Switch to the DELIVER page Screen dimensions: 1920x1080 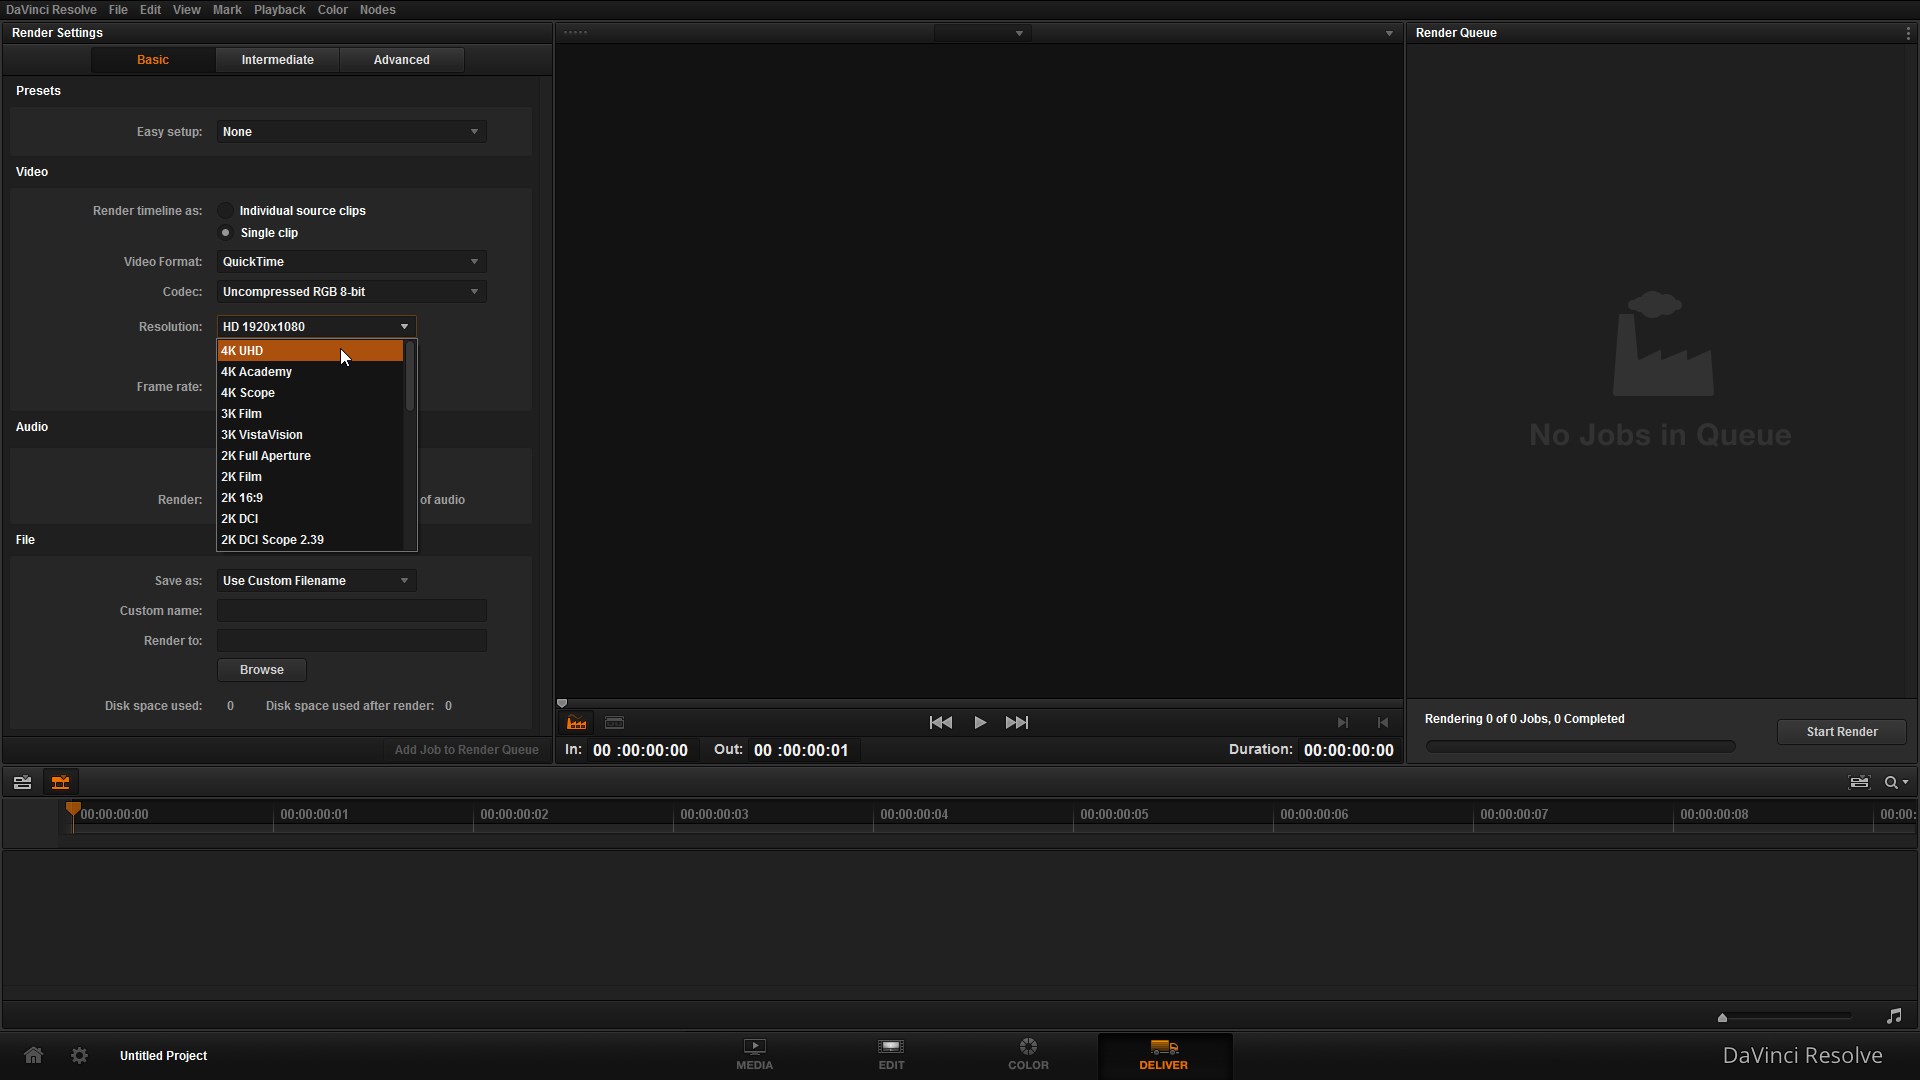pyautogui.click(x=1163, y=1055)
